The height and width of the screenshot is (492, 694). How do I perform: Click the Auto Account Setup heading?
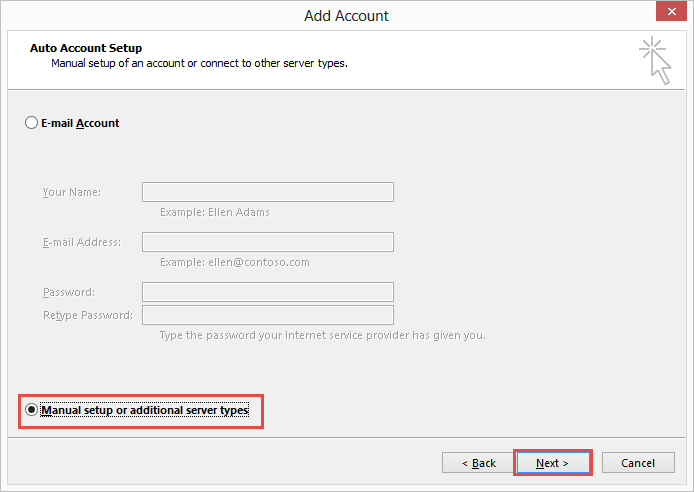(86, 48)
